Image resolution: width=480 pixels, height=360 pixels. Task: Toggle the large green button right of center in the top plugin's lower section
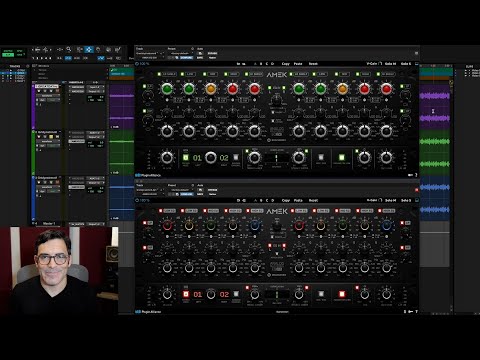point(342,157)
